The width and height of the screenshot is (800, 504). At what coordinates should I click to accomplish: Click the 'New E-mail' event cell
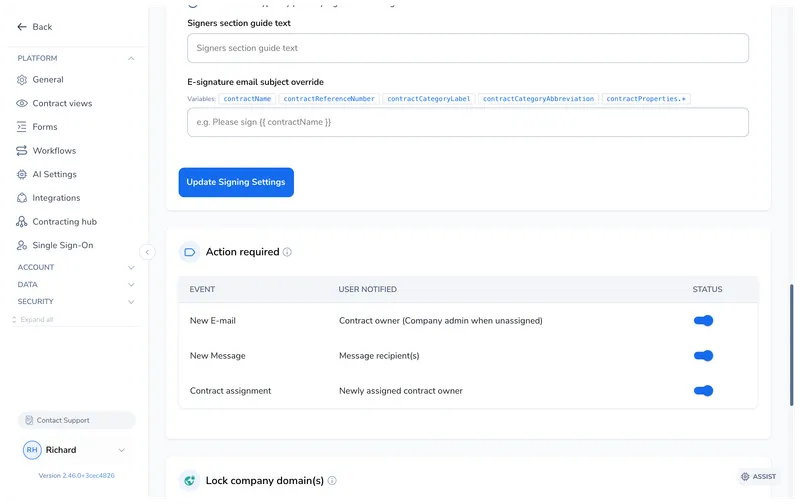click(213, 321)
